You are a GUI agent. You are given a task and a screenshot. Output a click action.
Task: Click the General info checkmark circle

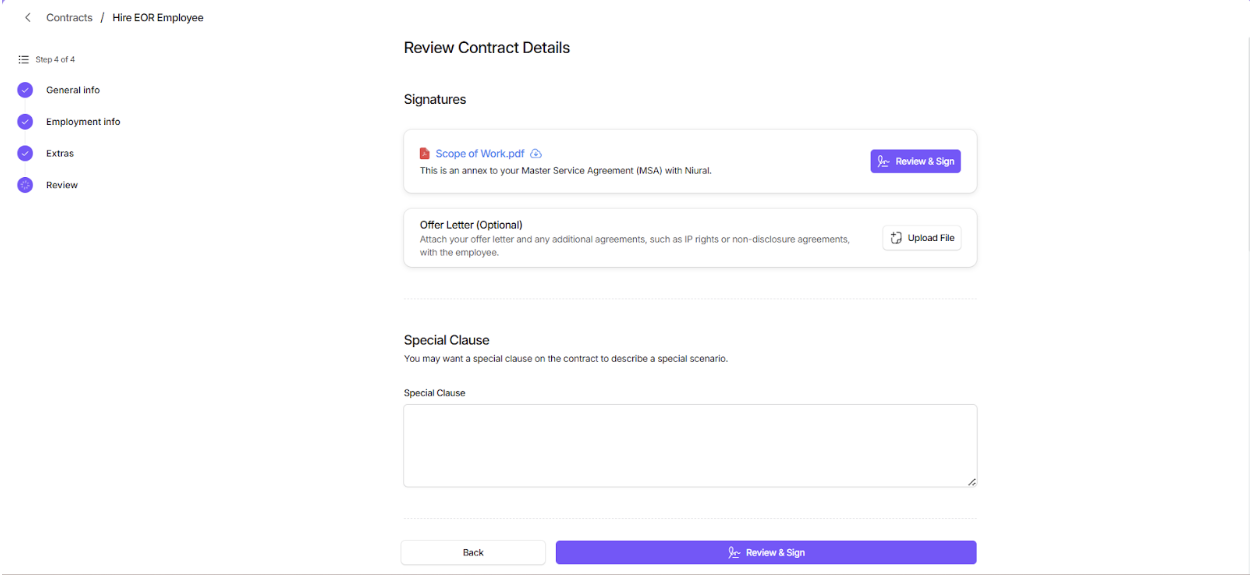pyautogui.click(x=25, y=90)
